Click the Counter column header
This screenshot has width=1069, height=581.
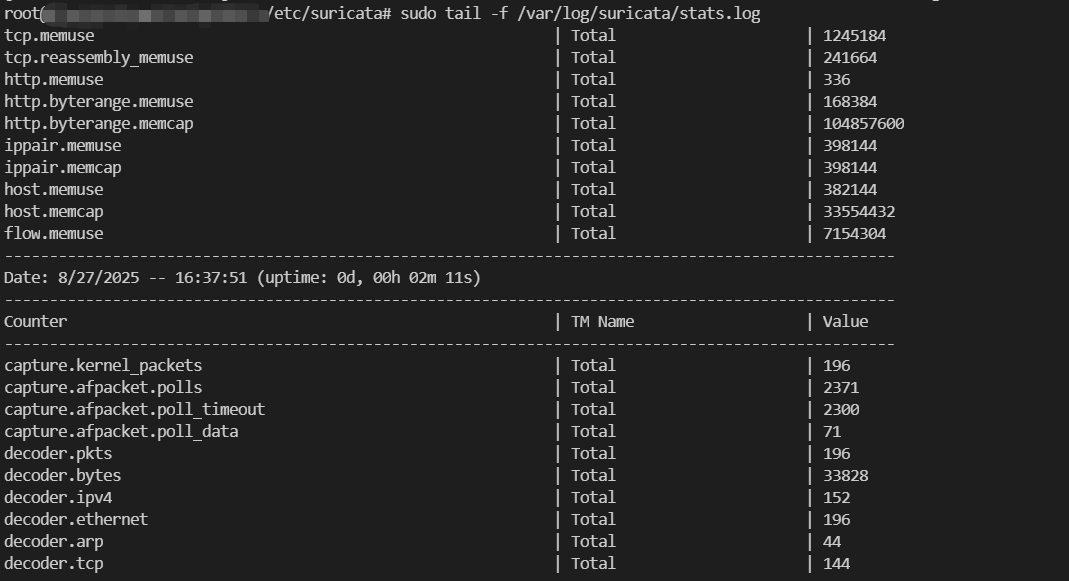point(36,321)
